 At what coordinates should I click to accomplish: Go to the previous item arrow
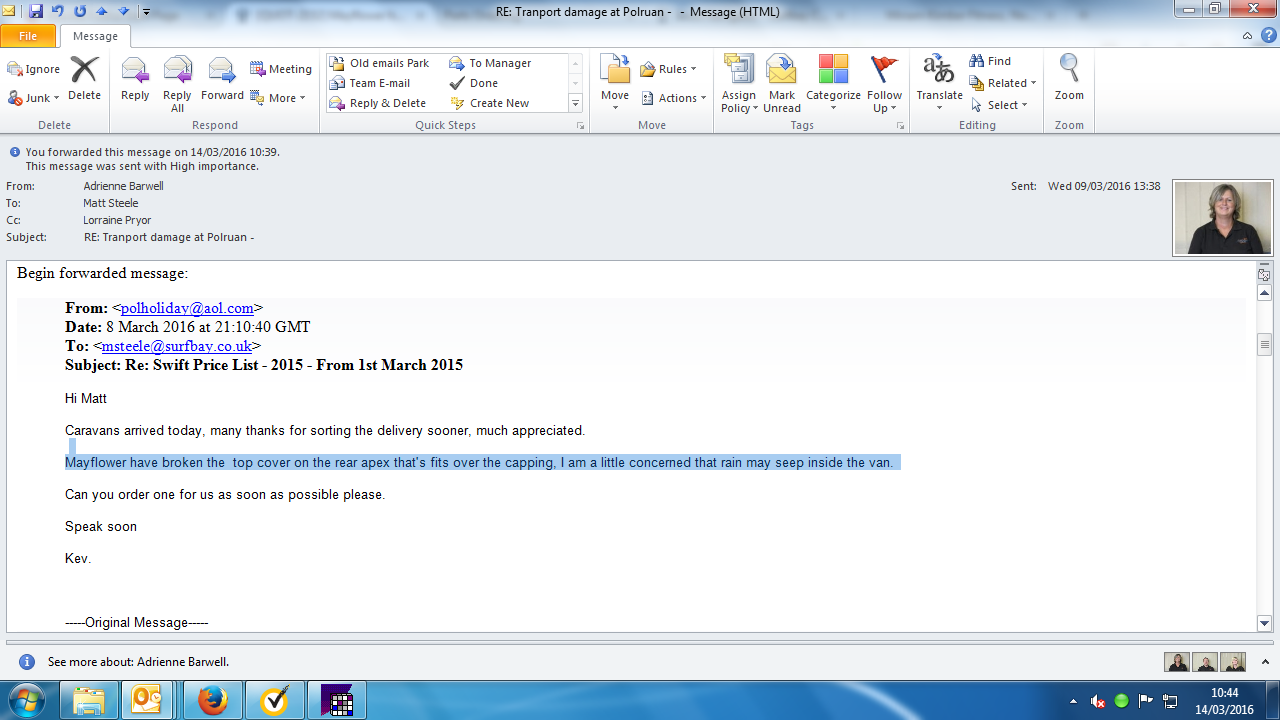(x=101, y=12)
